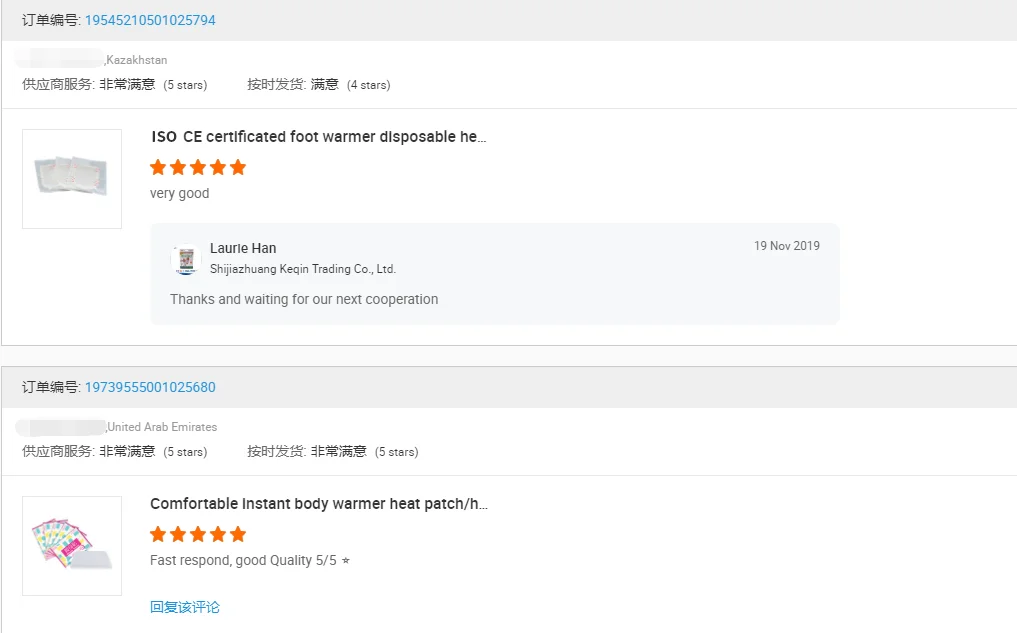Click the third star of body warmer rating

coord(198,534)
